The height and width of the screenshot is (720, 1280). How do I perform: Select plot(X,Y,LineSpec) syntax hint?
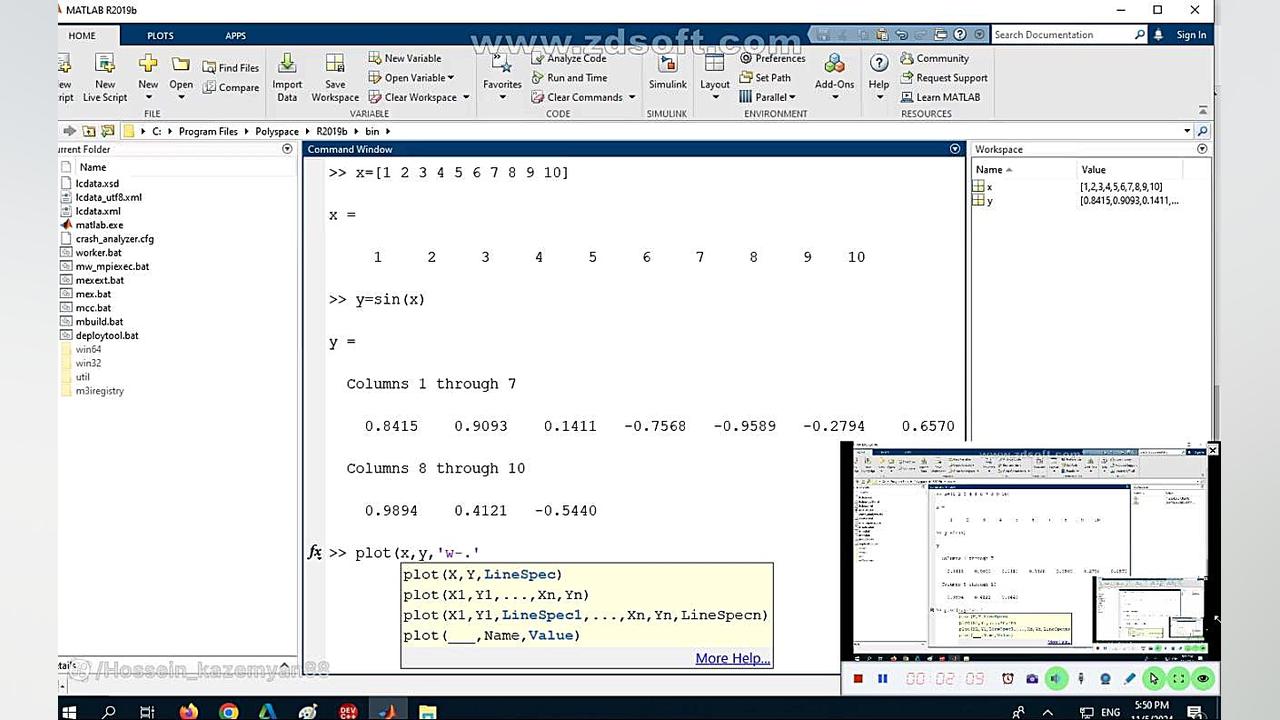tap(483, 574)
